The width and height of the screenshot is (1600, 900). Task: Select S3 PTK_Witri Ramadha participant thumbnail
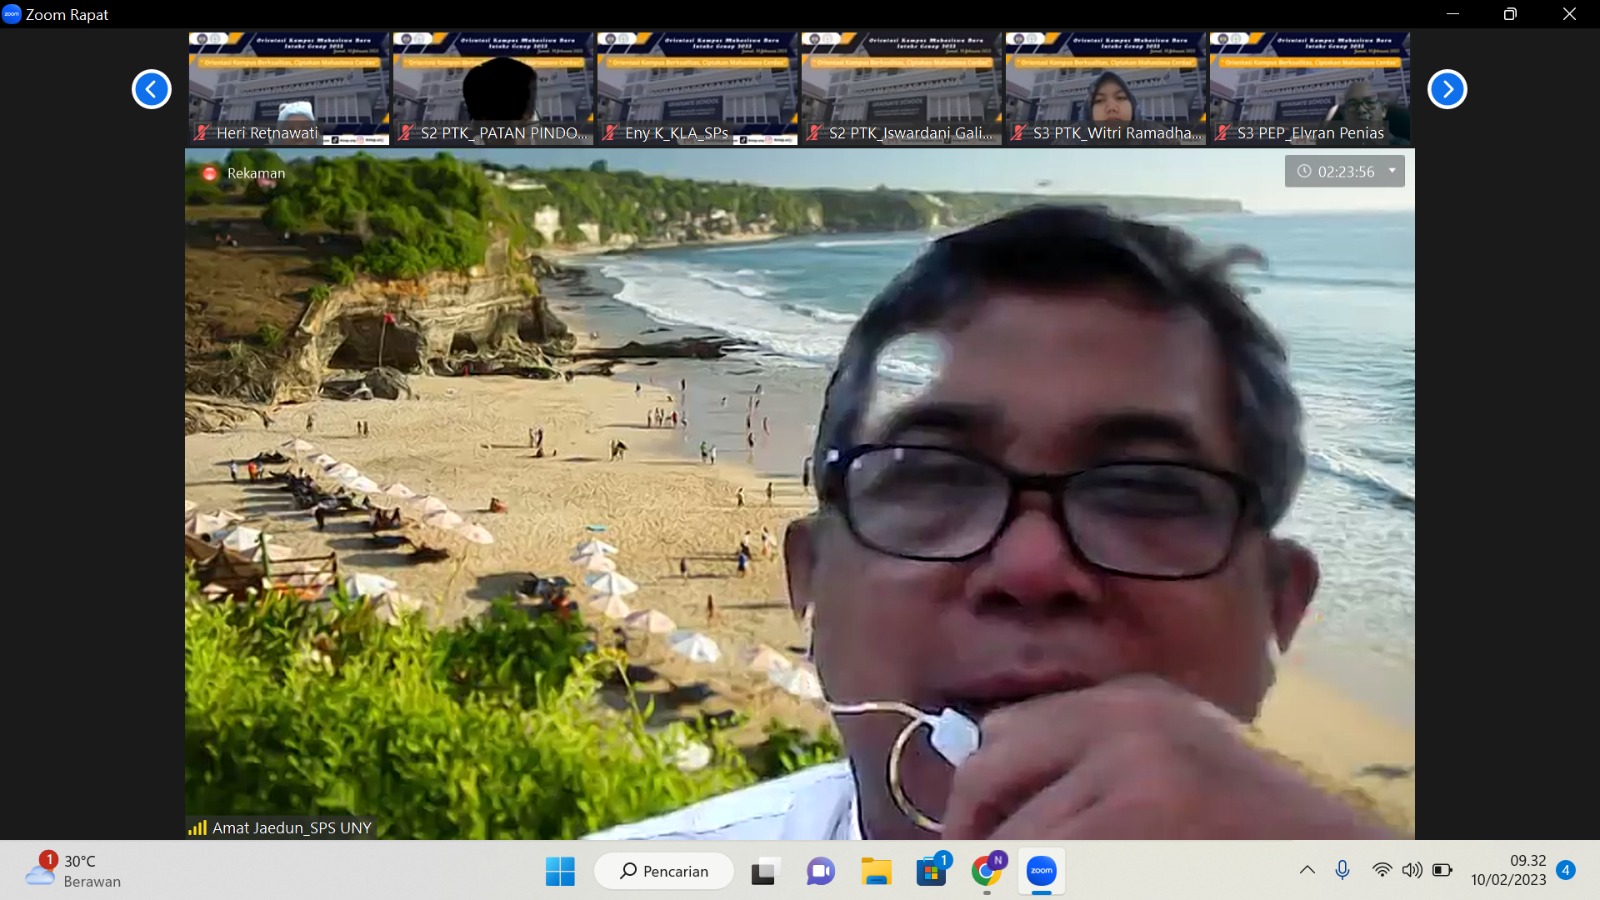[x=1106, y=89]
